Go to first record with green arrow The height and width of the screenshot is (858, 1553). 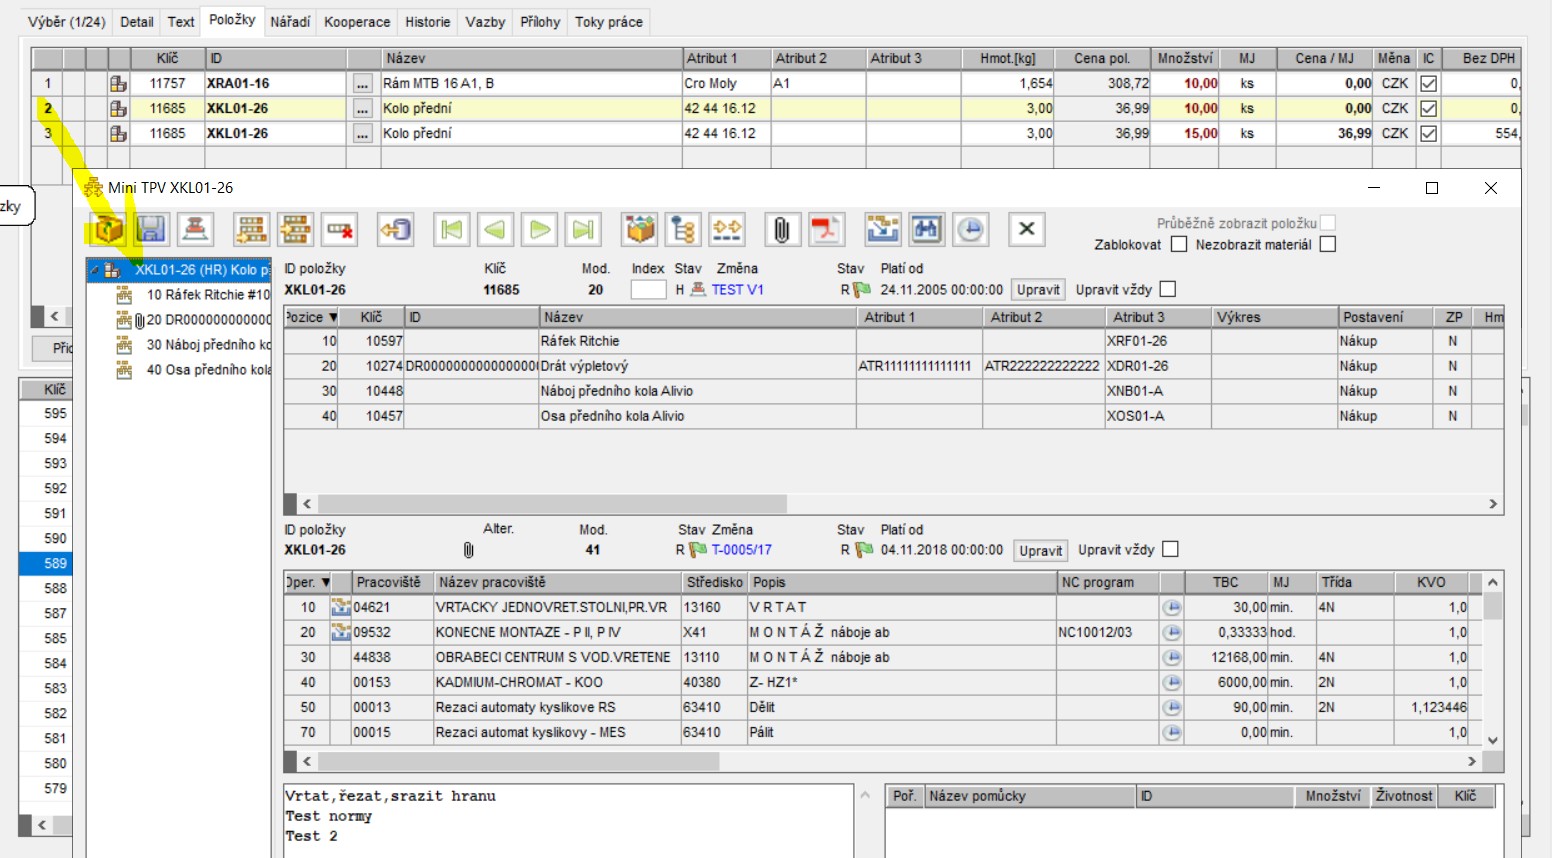[452, 230]
